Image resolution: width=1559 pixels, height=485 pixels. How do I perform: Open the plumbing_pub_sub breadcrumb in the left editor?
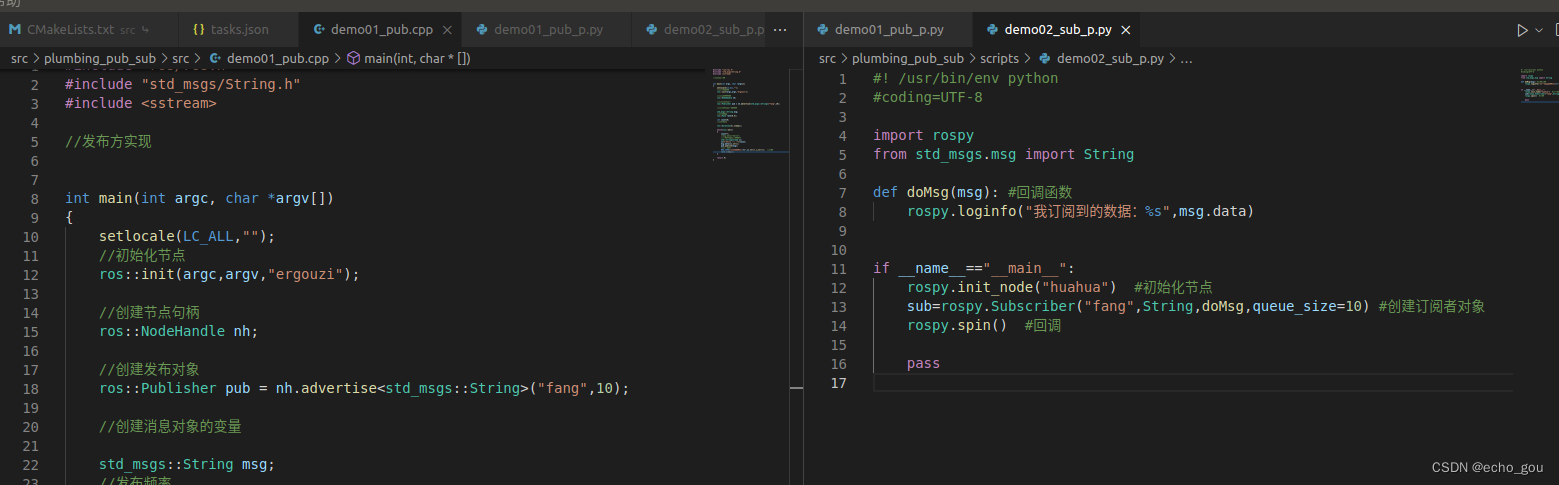[x=100, y=59]
